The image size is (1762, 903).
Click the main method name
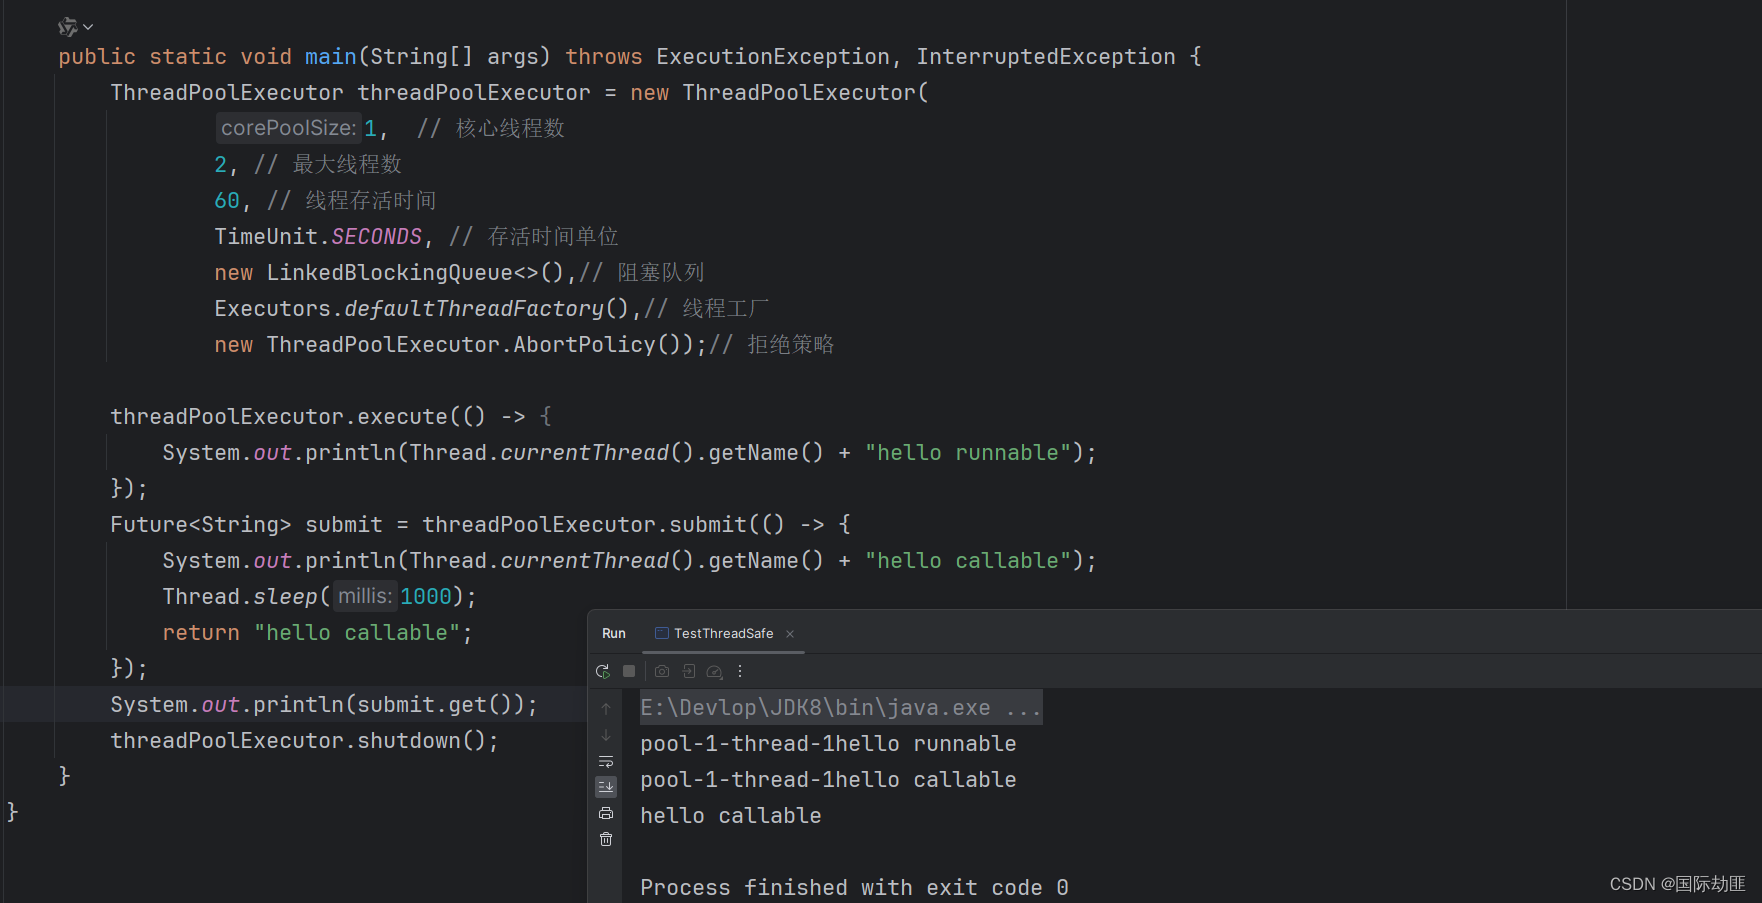331,57
